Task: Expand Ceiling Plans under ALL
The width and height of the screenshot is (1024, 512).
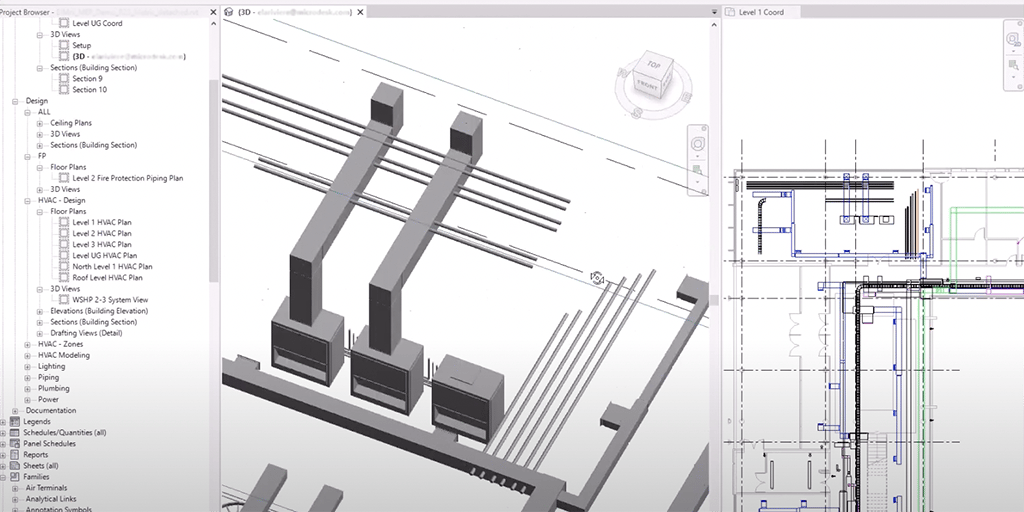Action: [x=39, y=123]
